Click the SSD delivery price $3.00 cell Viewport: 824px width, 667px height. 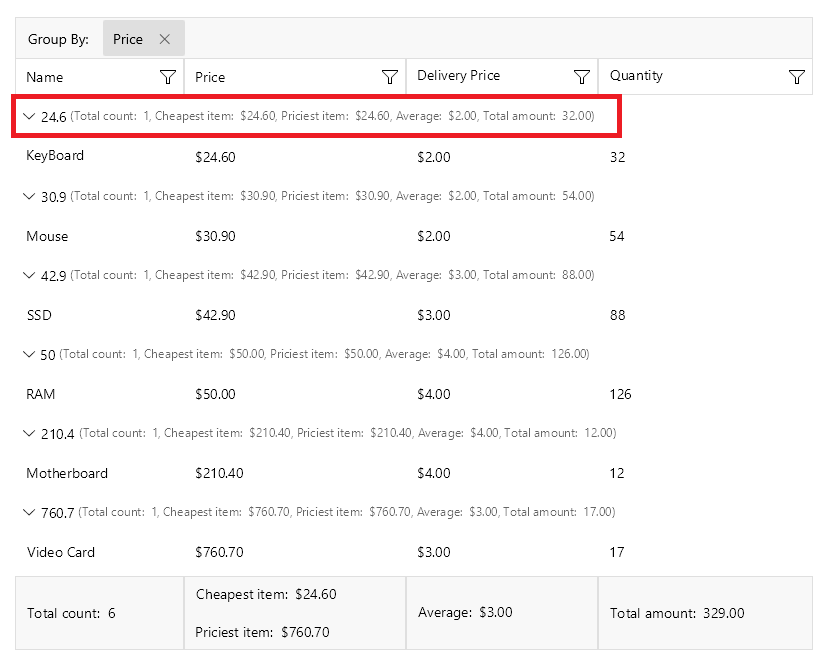[434, 315]
